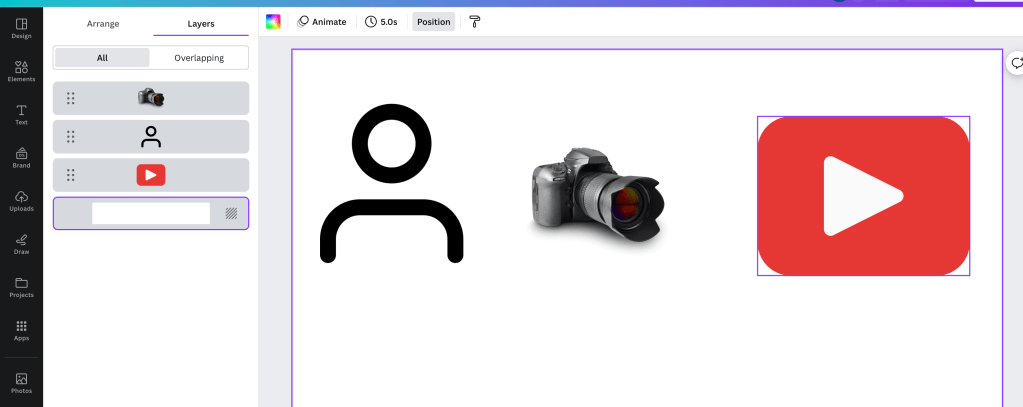Image resolution: width=1023 pixels, height=407 pixels.
Task: Open the background color picker swatch
Action: [273, 22]
